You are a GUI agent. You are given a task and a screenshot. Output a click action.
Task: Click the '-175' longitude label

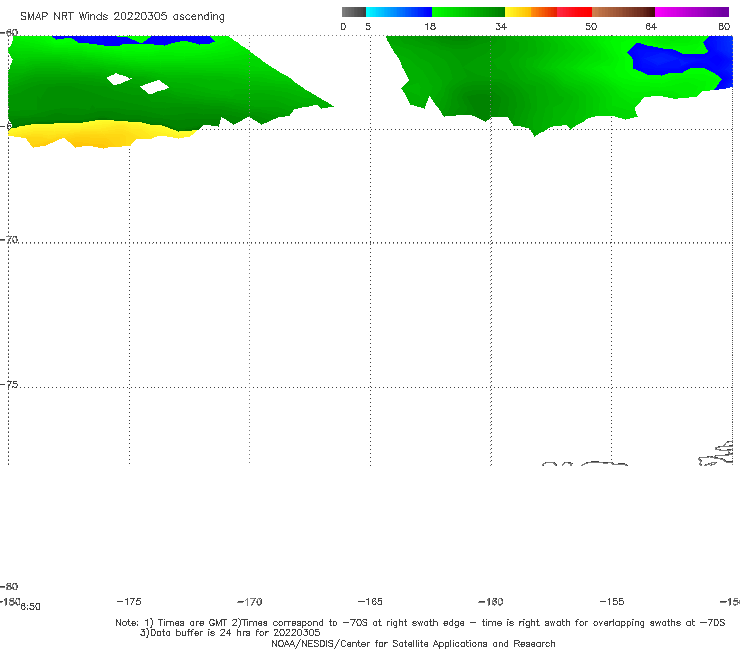[129, 602]
